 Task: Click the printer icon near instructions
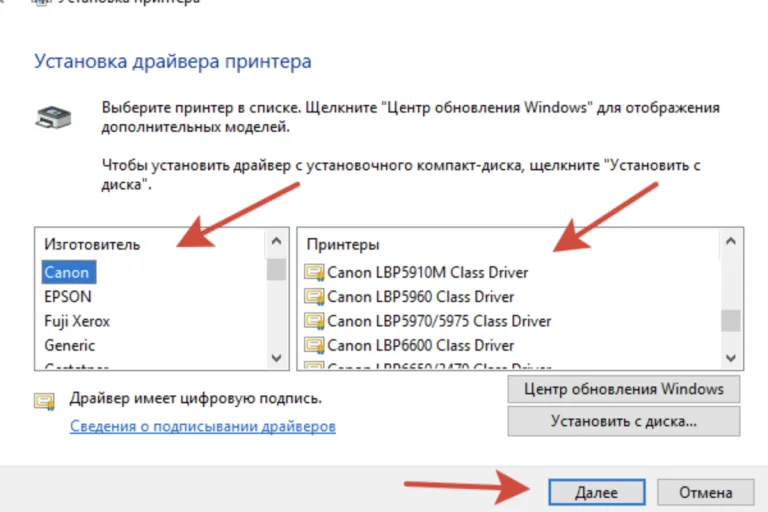point(53,118)
